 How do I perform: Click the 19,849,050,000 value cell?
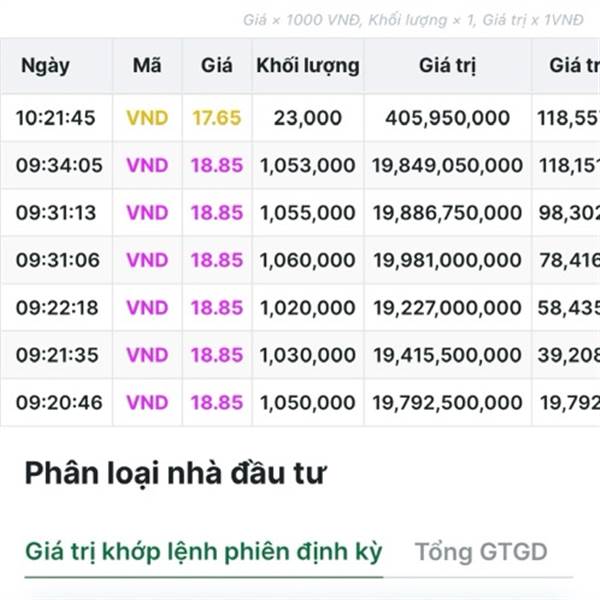coord(448,165)
